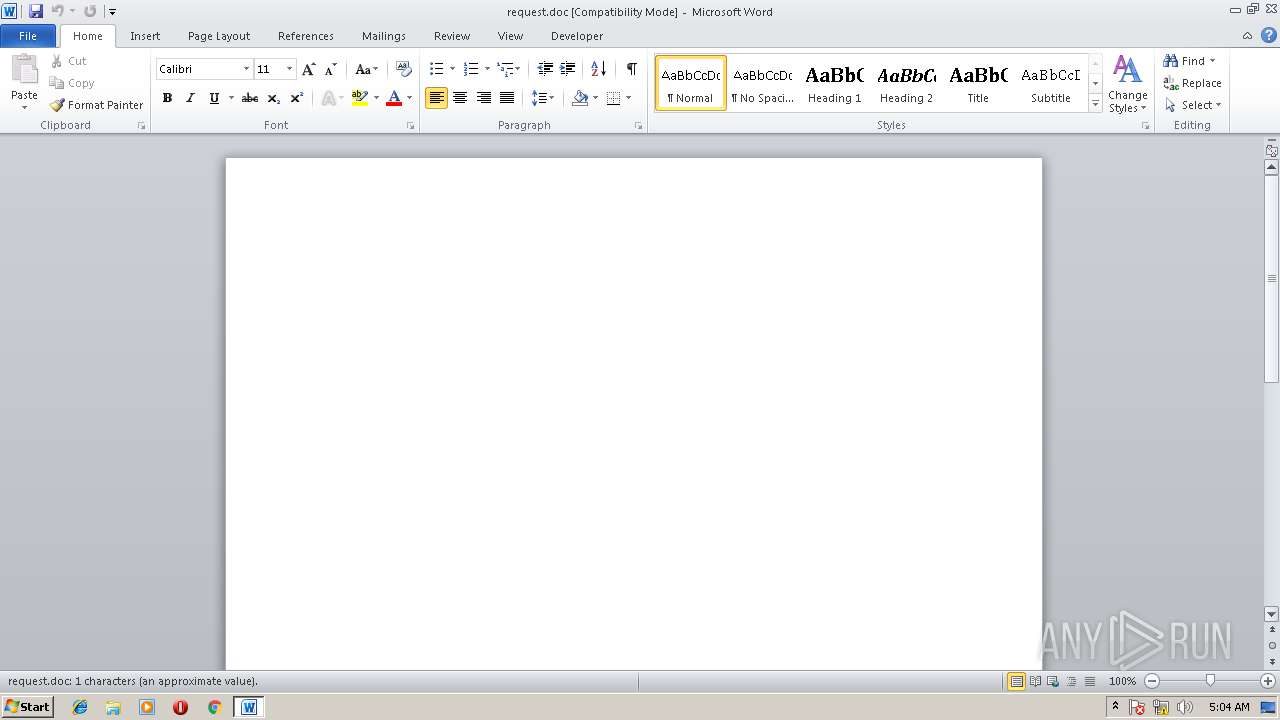Click the text Highlight Color button
This screenshot has width=1280, height=720.
tap(360, 98)
